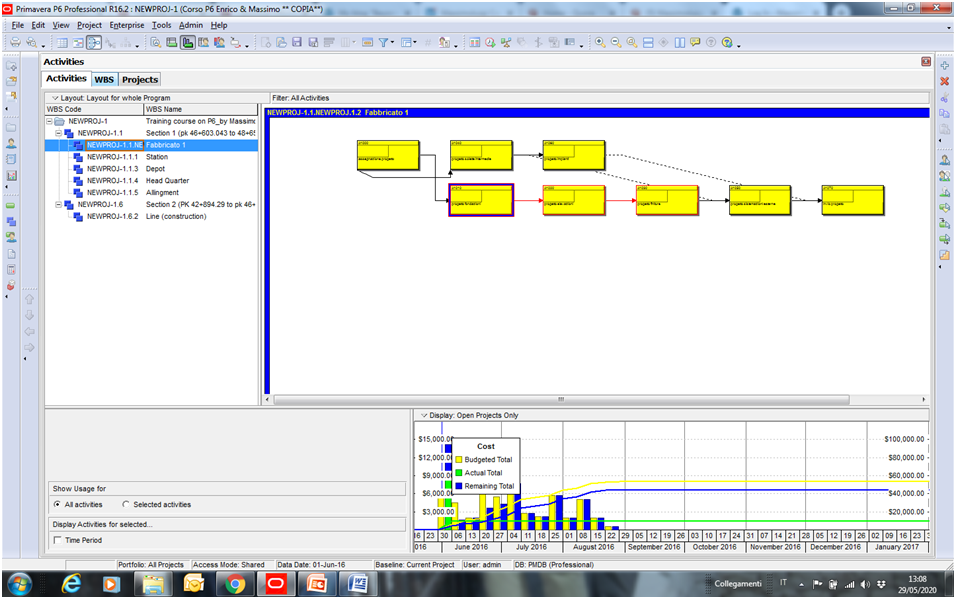
Task: Click the Collegamenti label in taskbar
Action: pos(738,584)
